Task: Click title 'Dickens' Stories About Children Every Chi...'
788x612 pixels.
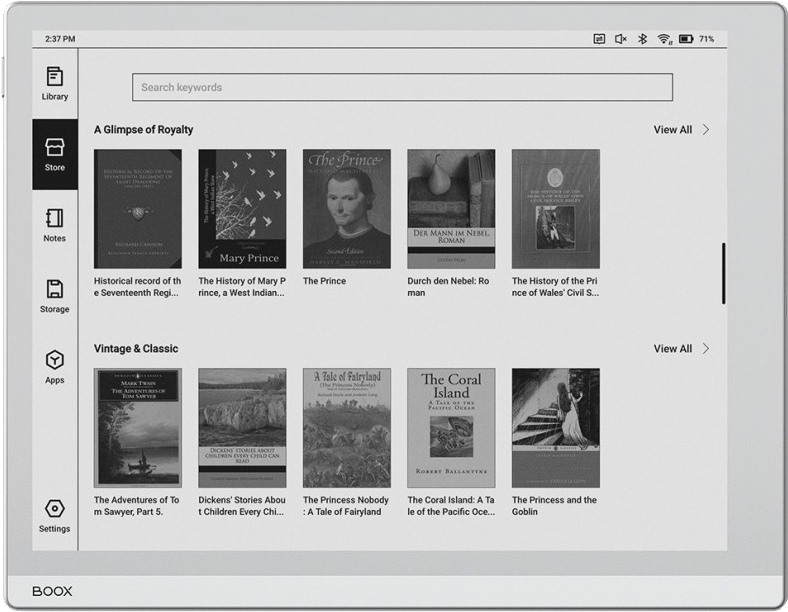Action: coord(242,506)
